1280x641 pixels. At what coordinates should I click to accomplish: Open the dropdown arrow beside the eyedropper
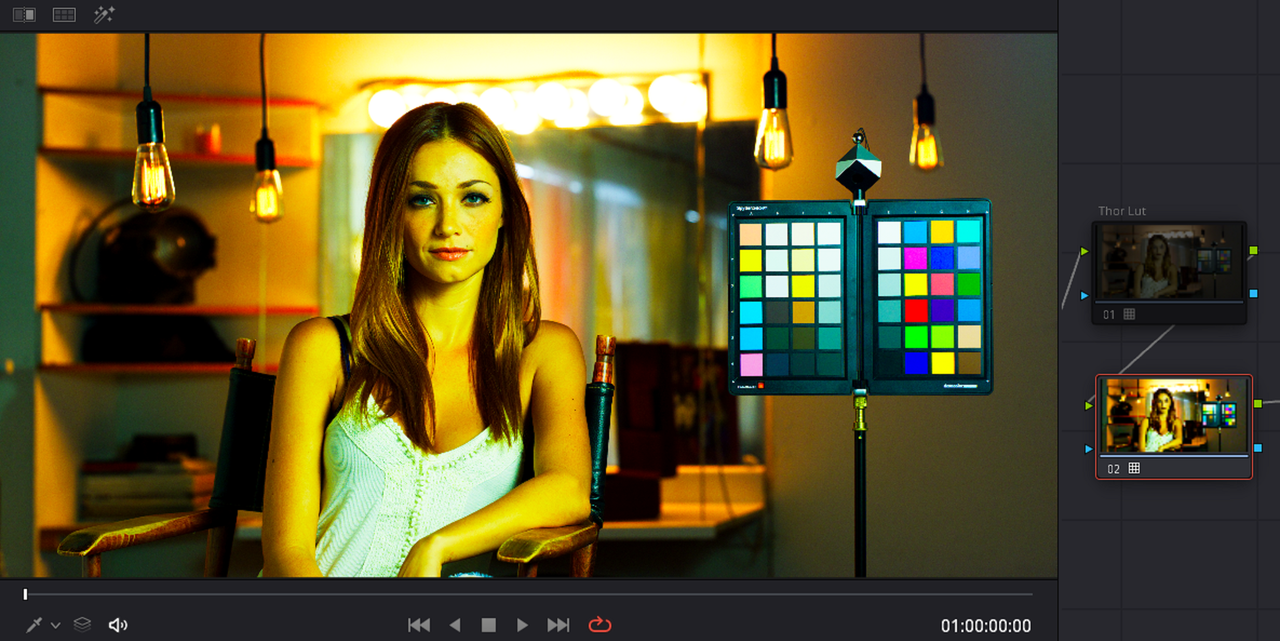[x=56, y=625]
